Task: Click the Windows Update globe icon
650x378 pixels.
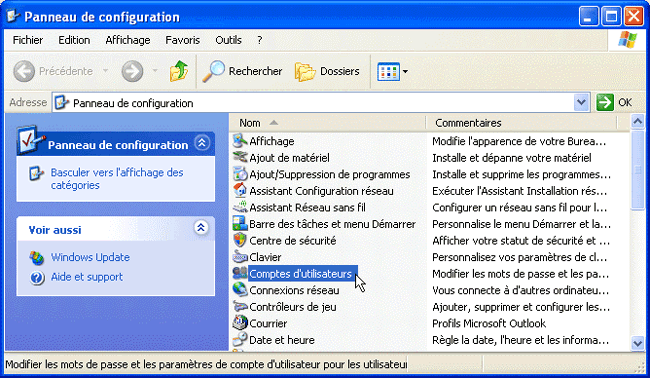Action: coord(36,257)
